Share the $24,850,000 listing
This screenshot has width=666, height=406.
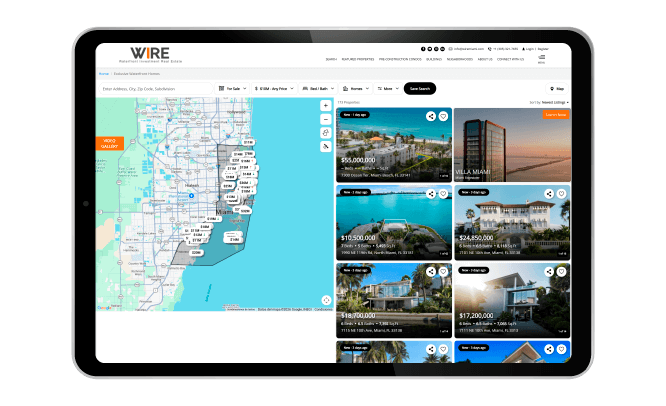548,193
